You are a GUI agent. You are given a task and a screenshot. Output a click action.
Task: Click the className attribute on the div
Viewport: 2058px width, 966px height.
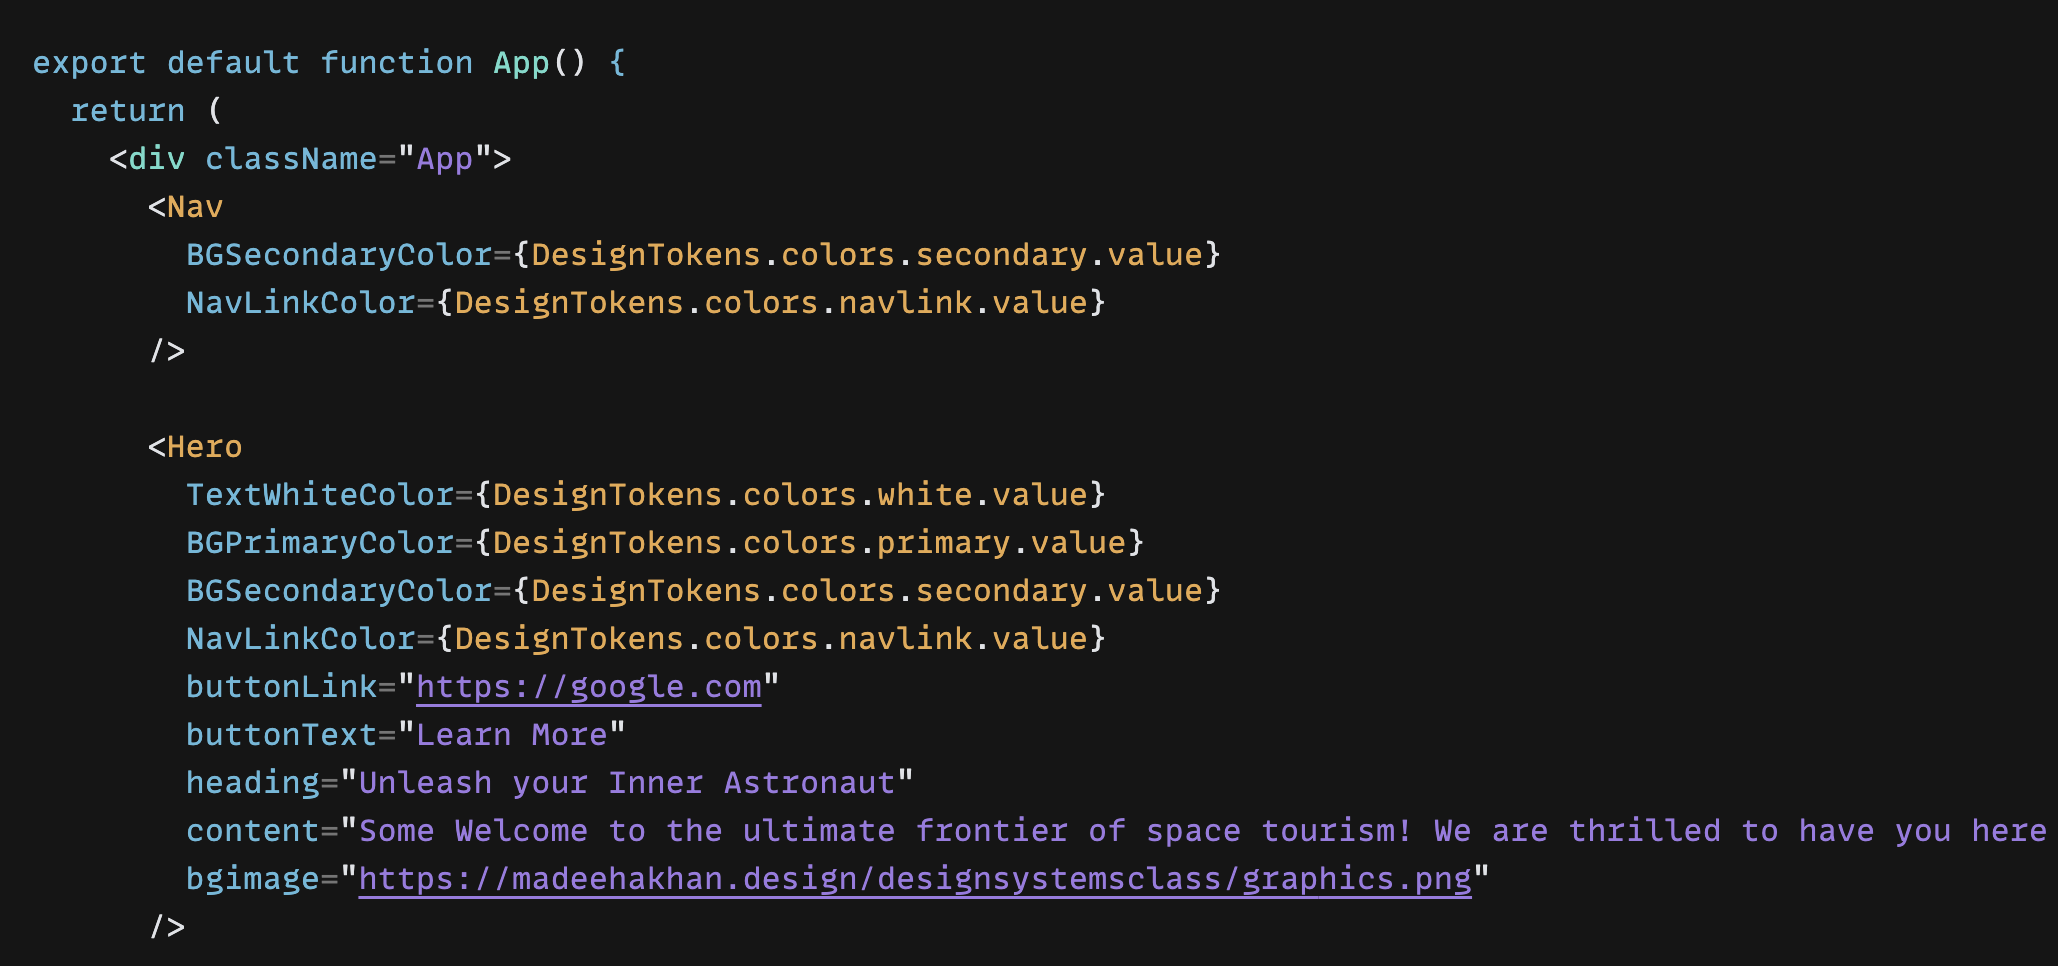[291, 159]
